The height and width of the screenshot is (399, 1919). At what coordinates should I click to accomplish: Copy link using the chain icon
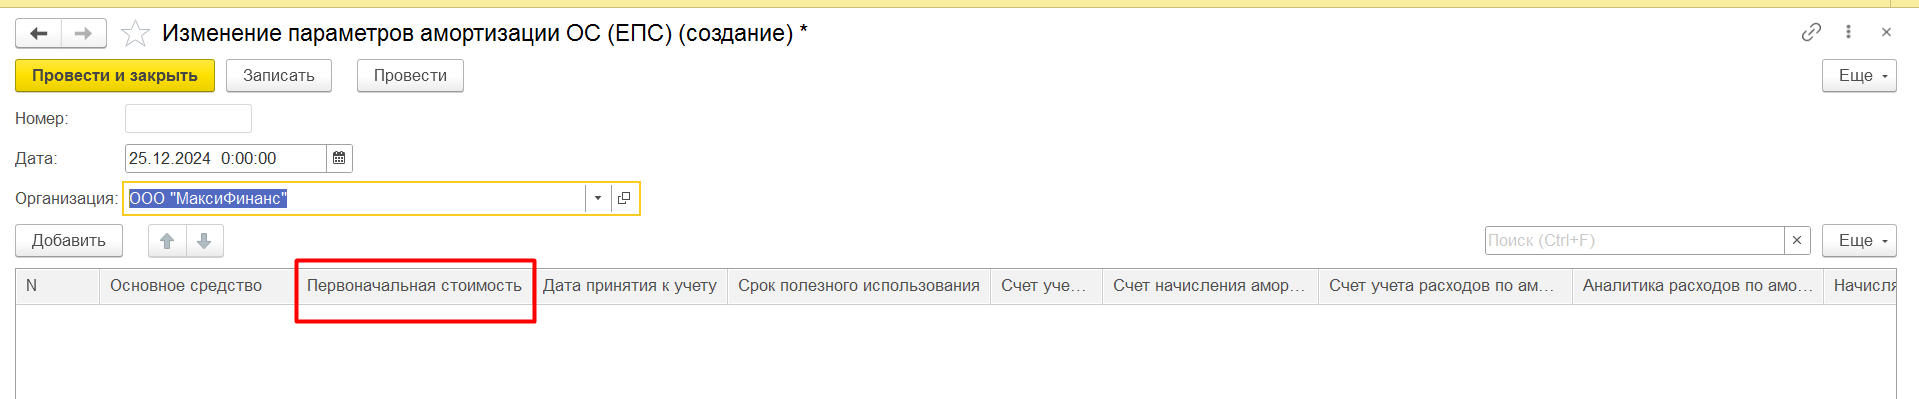pos(1811,32)
